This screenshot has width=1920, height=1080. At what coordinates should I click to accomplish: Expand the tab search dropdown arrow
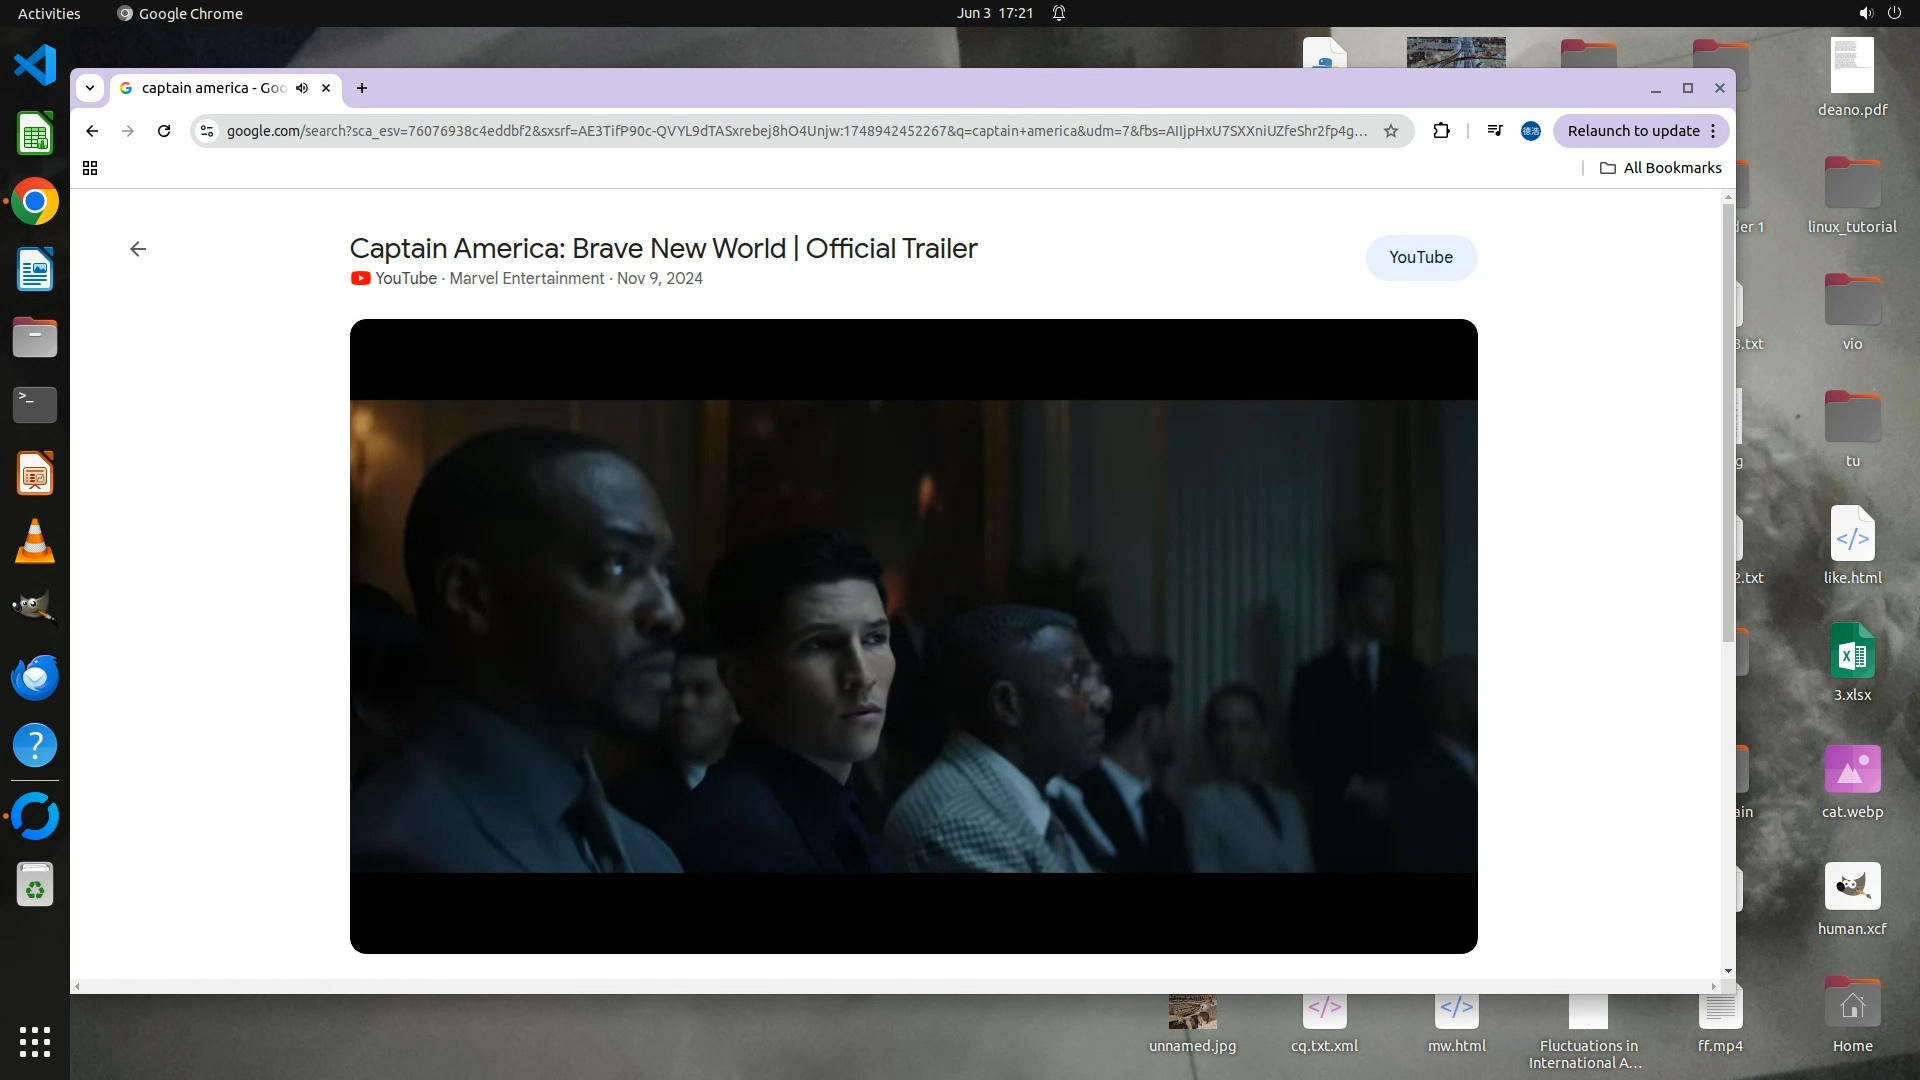coord(90,88)
